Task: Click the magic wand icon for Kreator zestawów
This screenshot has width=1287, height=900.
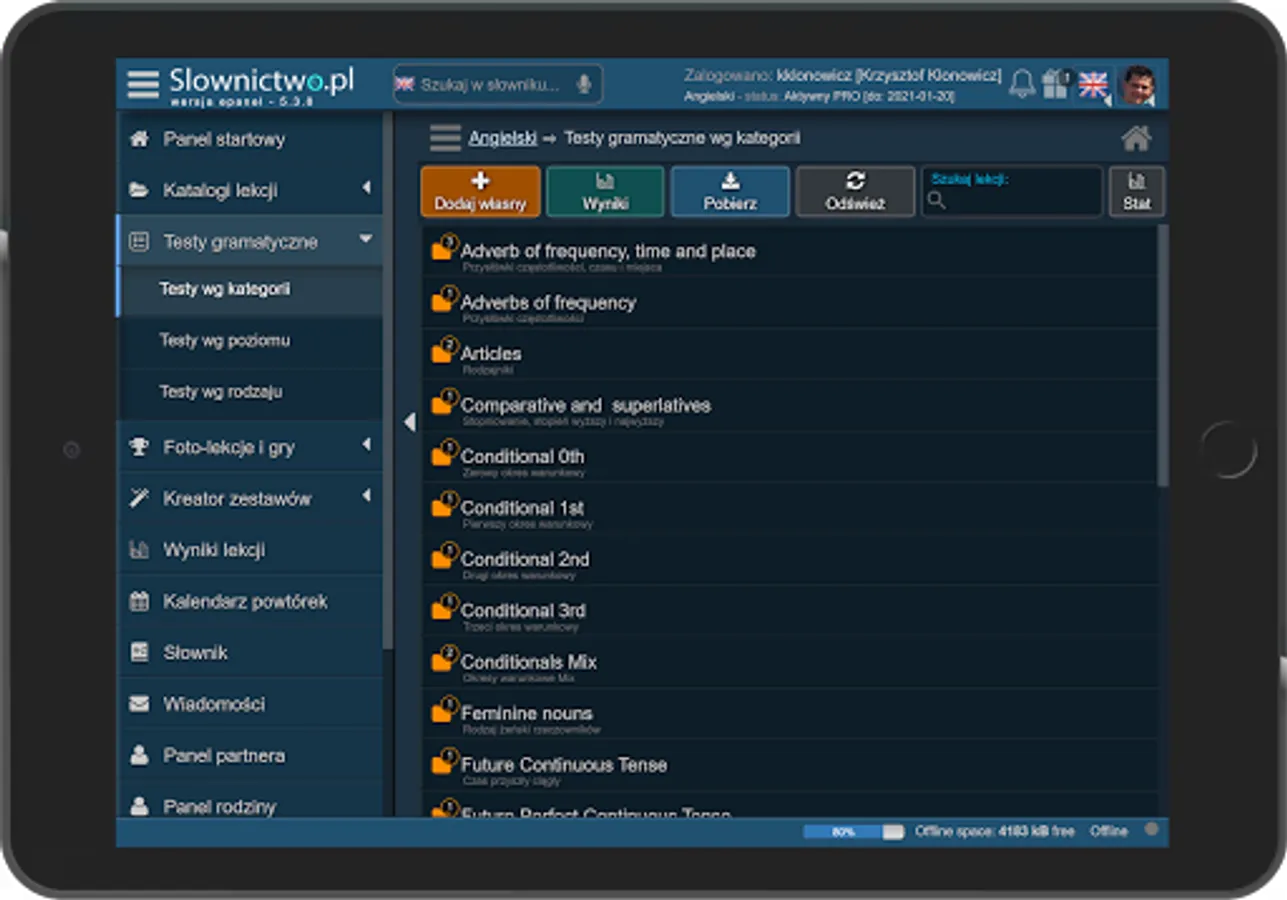Action: pos(139,498)
